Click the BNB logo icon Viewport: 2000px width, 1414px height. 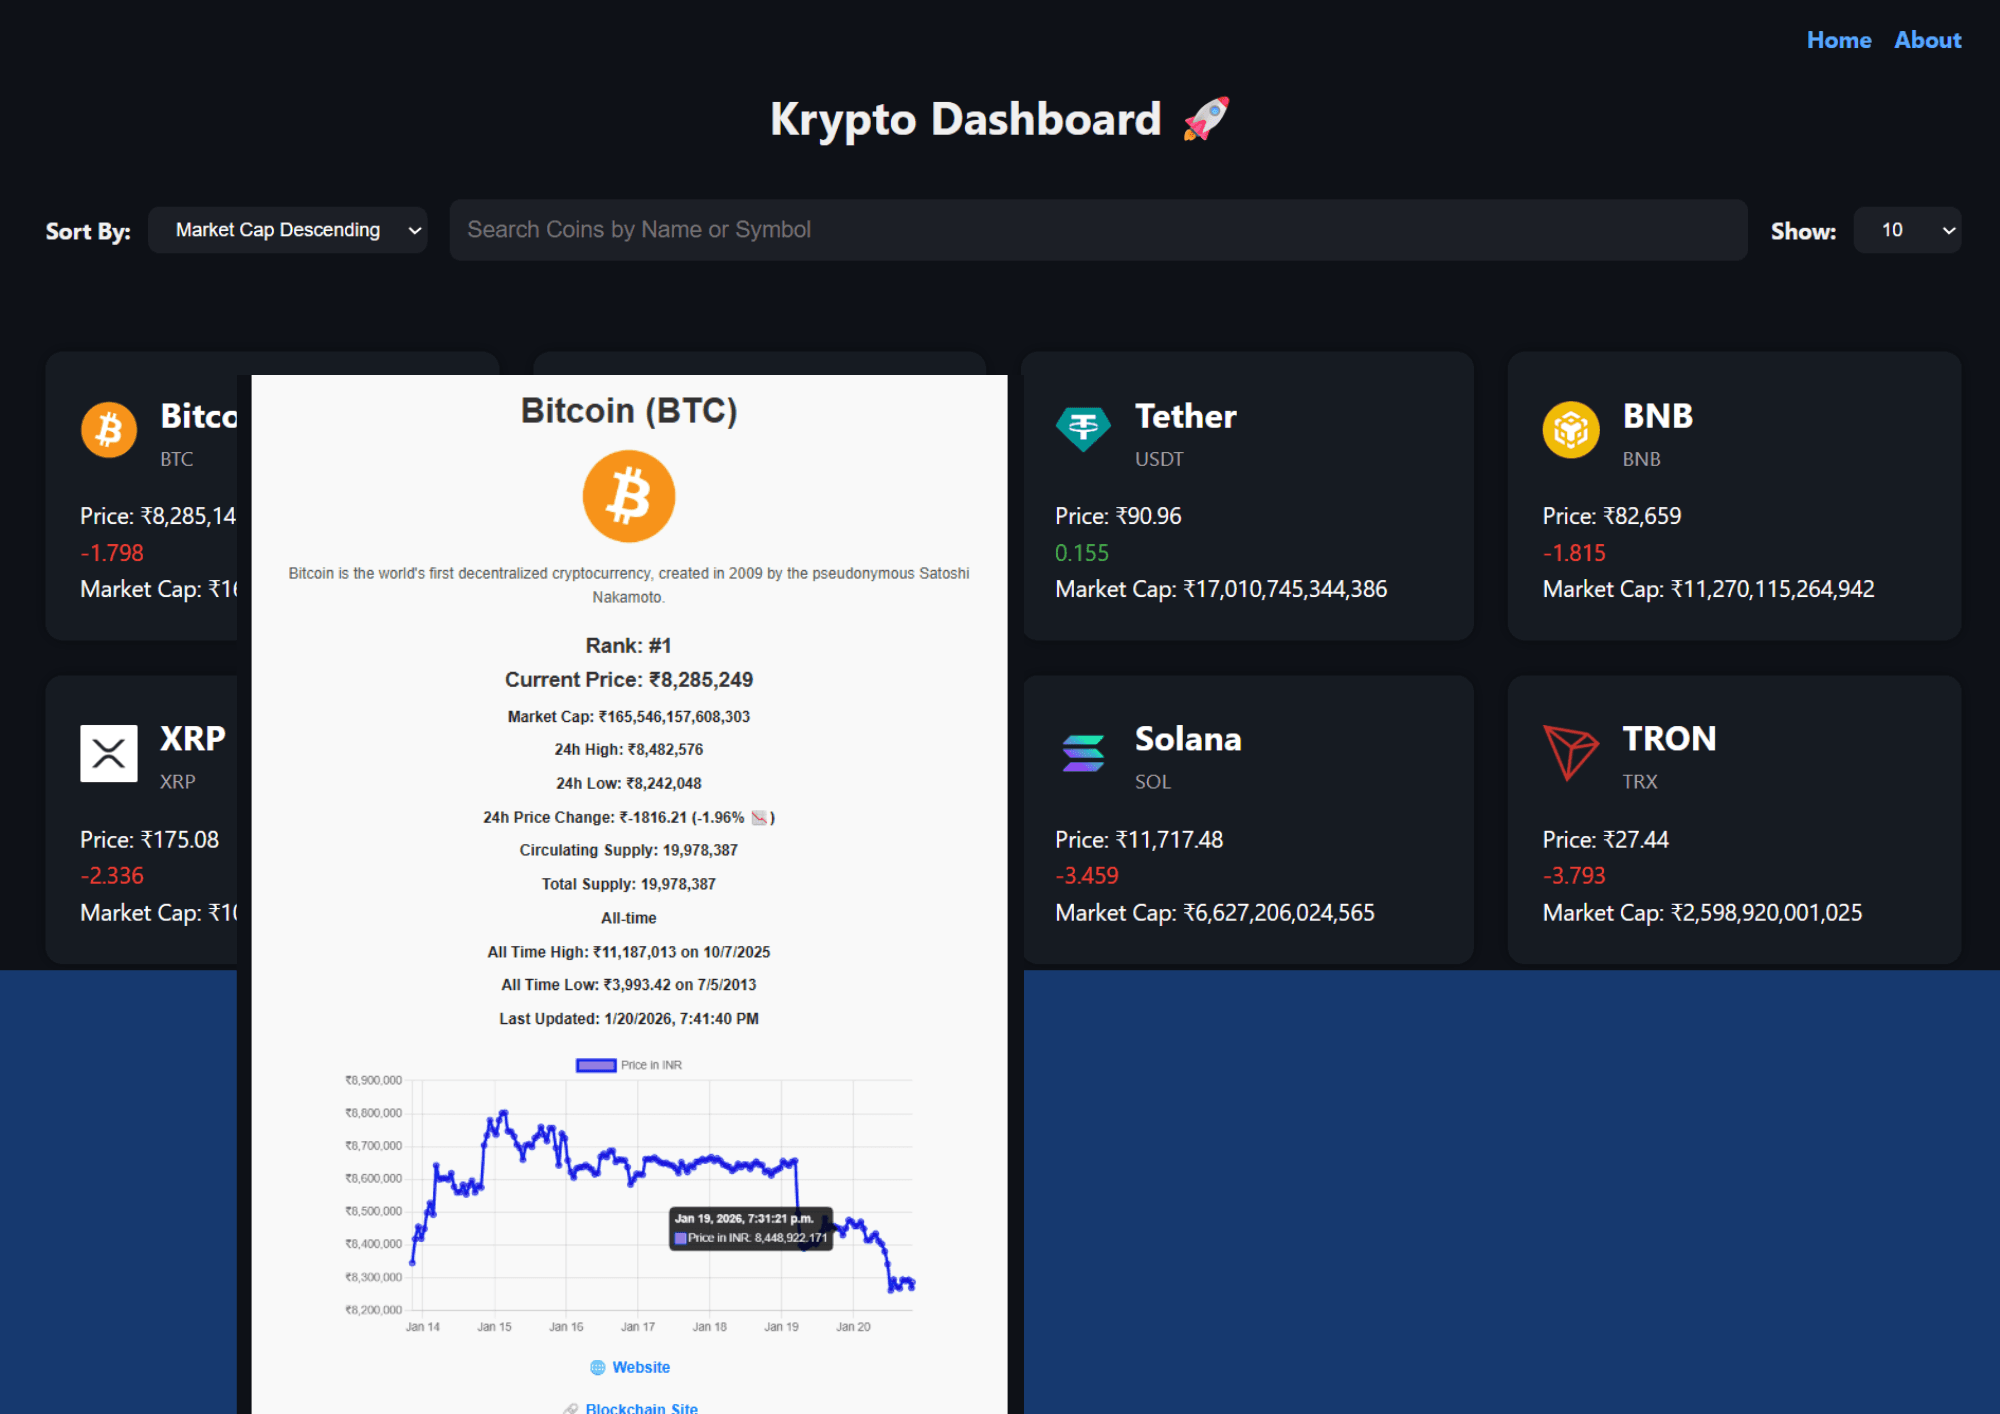pos(1571,430)
